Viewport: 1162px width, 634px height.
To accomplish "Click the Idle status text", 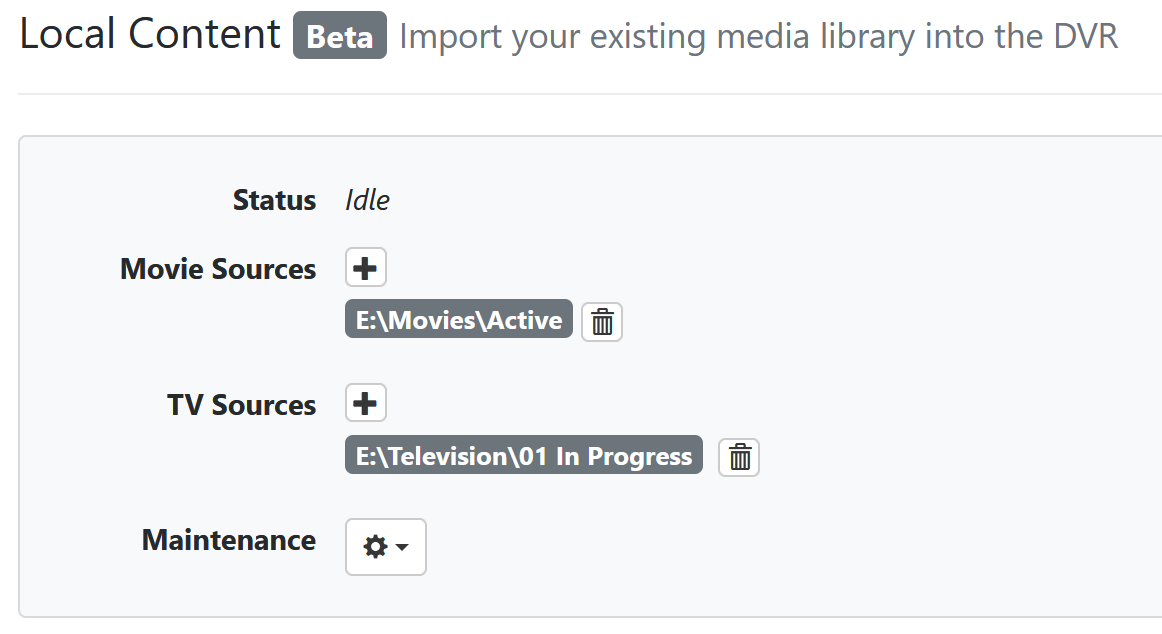I will (367, 200).
